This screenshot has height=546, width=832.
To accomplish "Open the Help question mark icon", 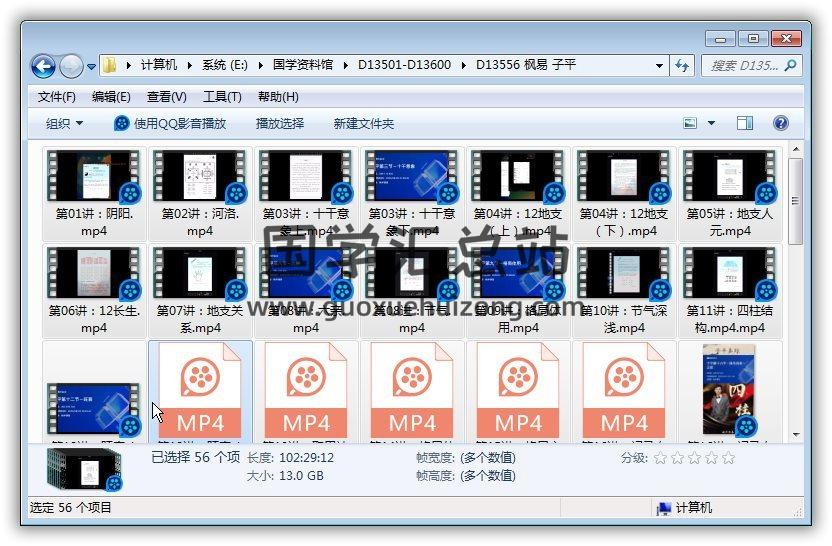I will [781, 124].
